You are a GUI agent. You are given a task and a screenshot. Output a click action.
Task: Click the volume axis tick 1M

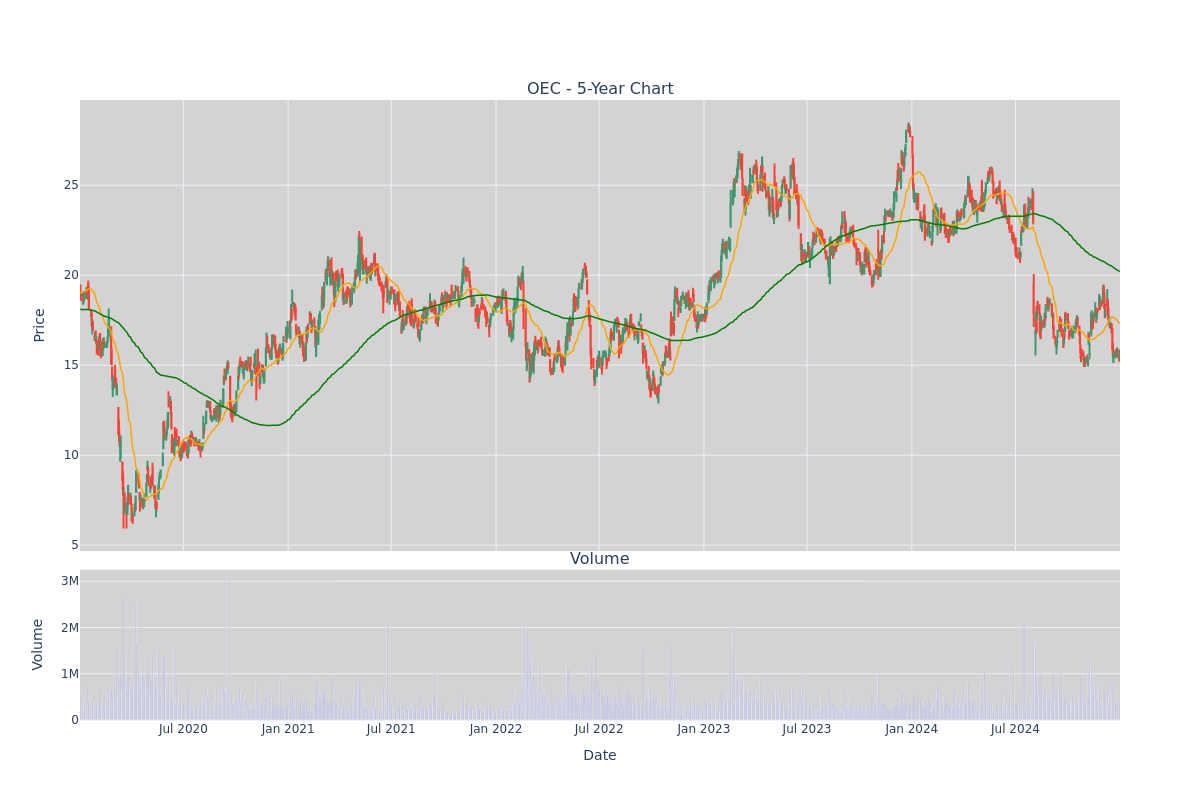coord(70,674)
